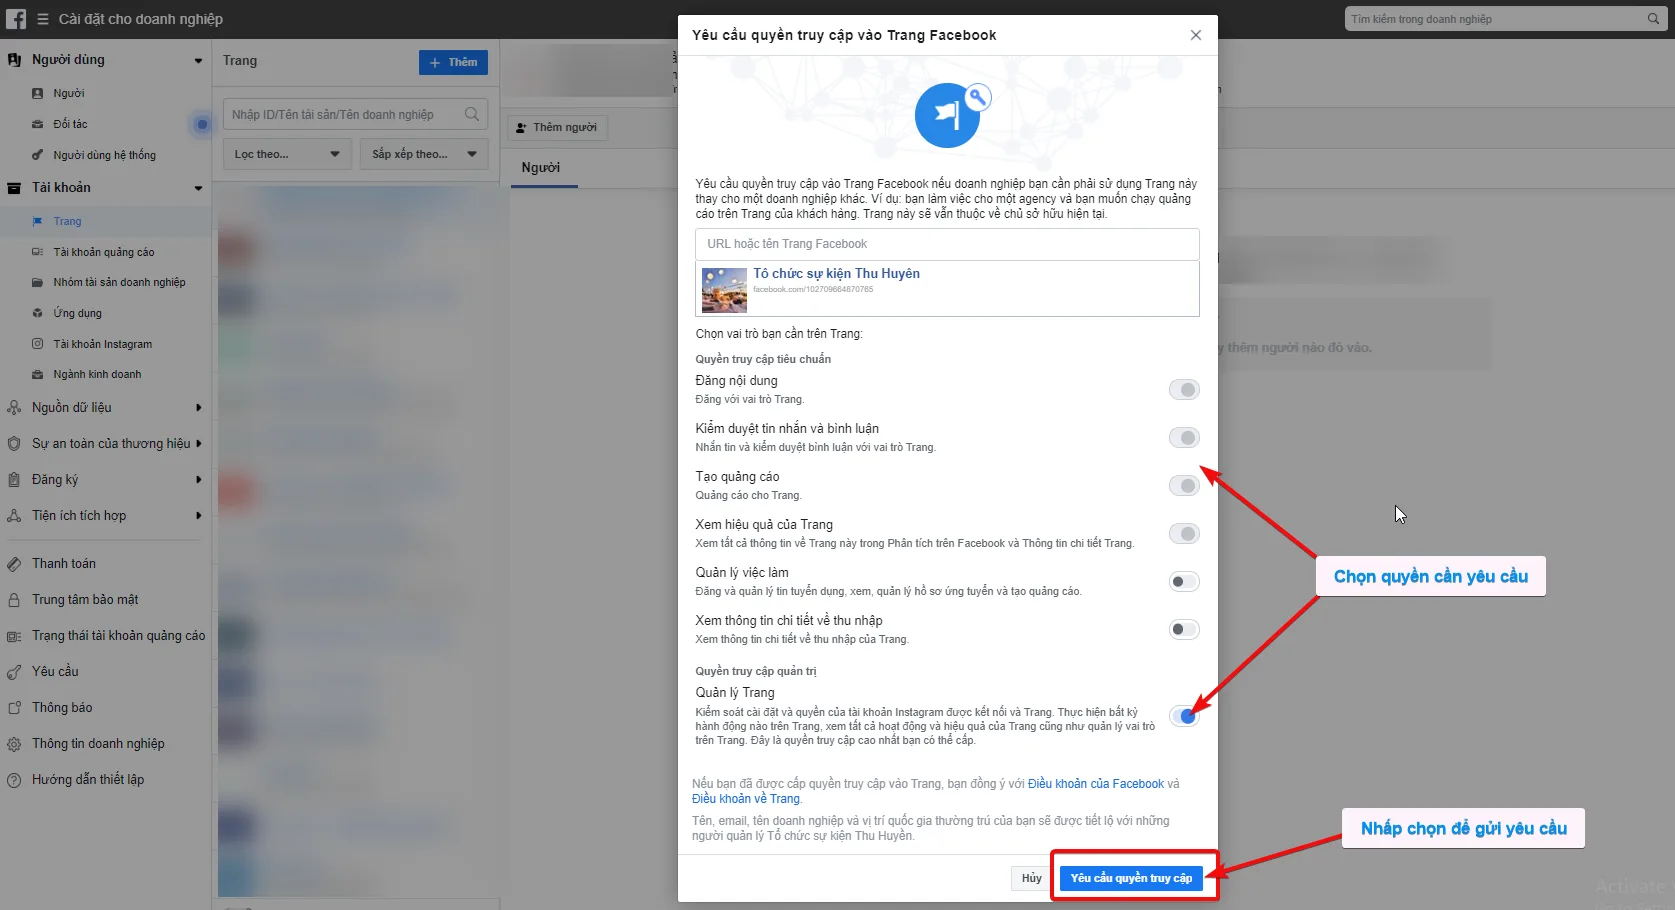Click the Thông tin doanh nghiệp gear icon
Screen dimensions: 1675x910
14,743
